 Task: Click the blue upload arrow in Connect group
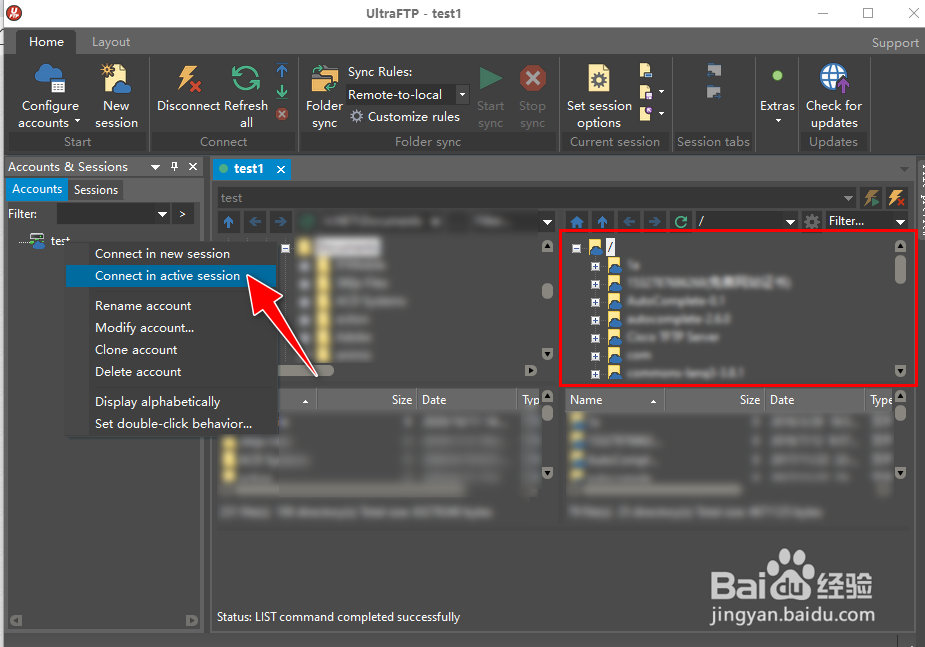coord(282,71)
